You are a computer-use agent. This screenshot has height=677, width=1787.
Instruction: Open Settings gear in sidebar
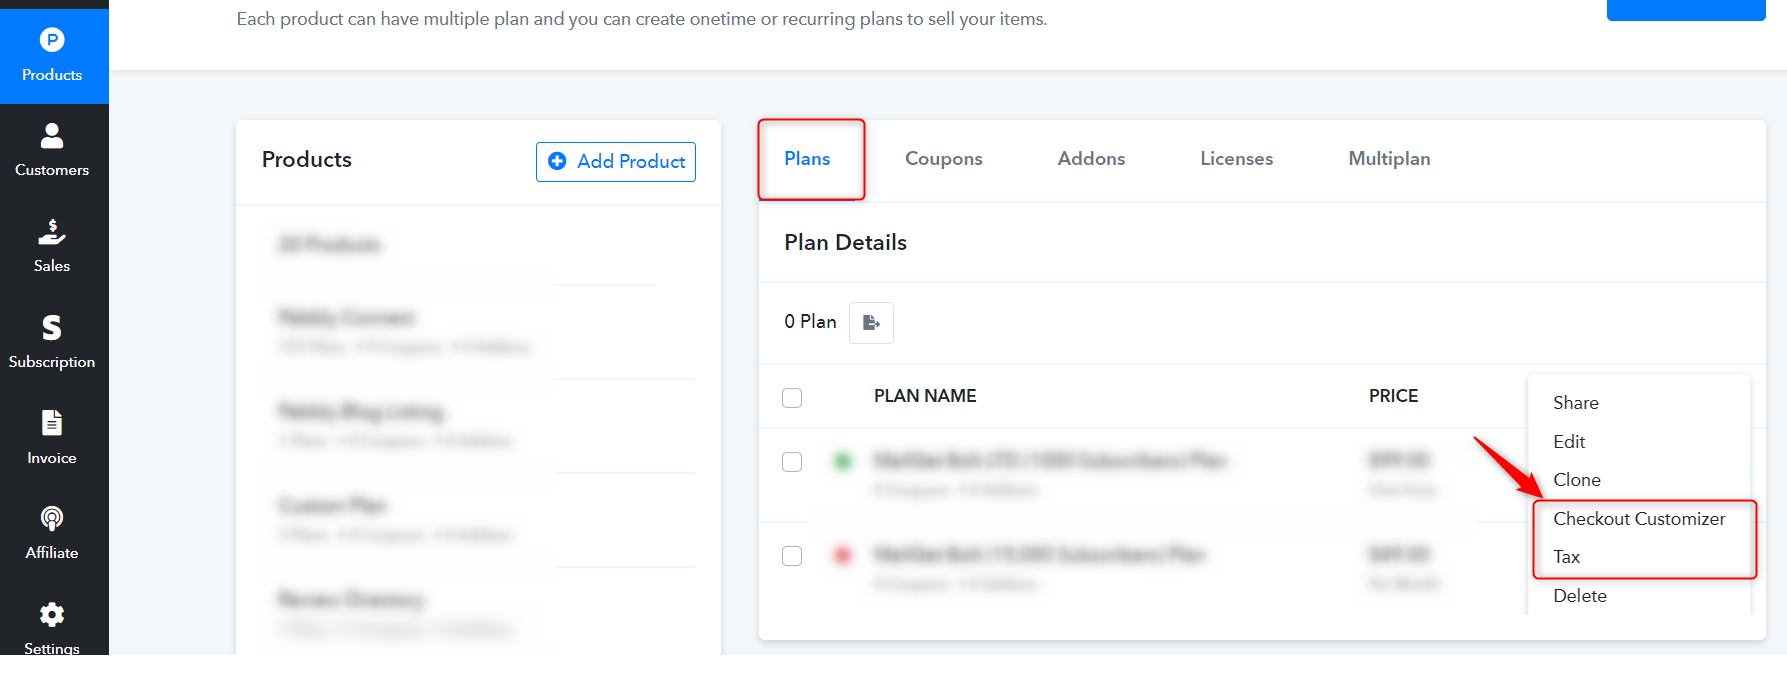pyautogui.click(x=52, y=614)
